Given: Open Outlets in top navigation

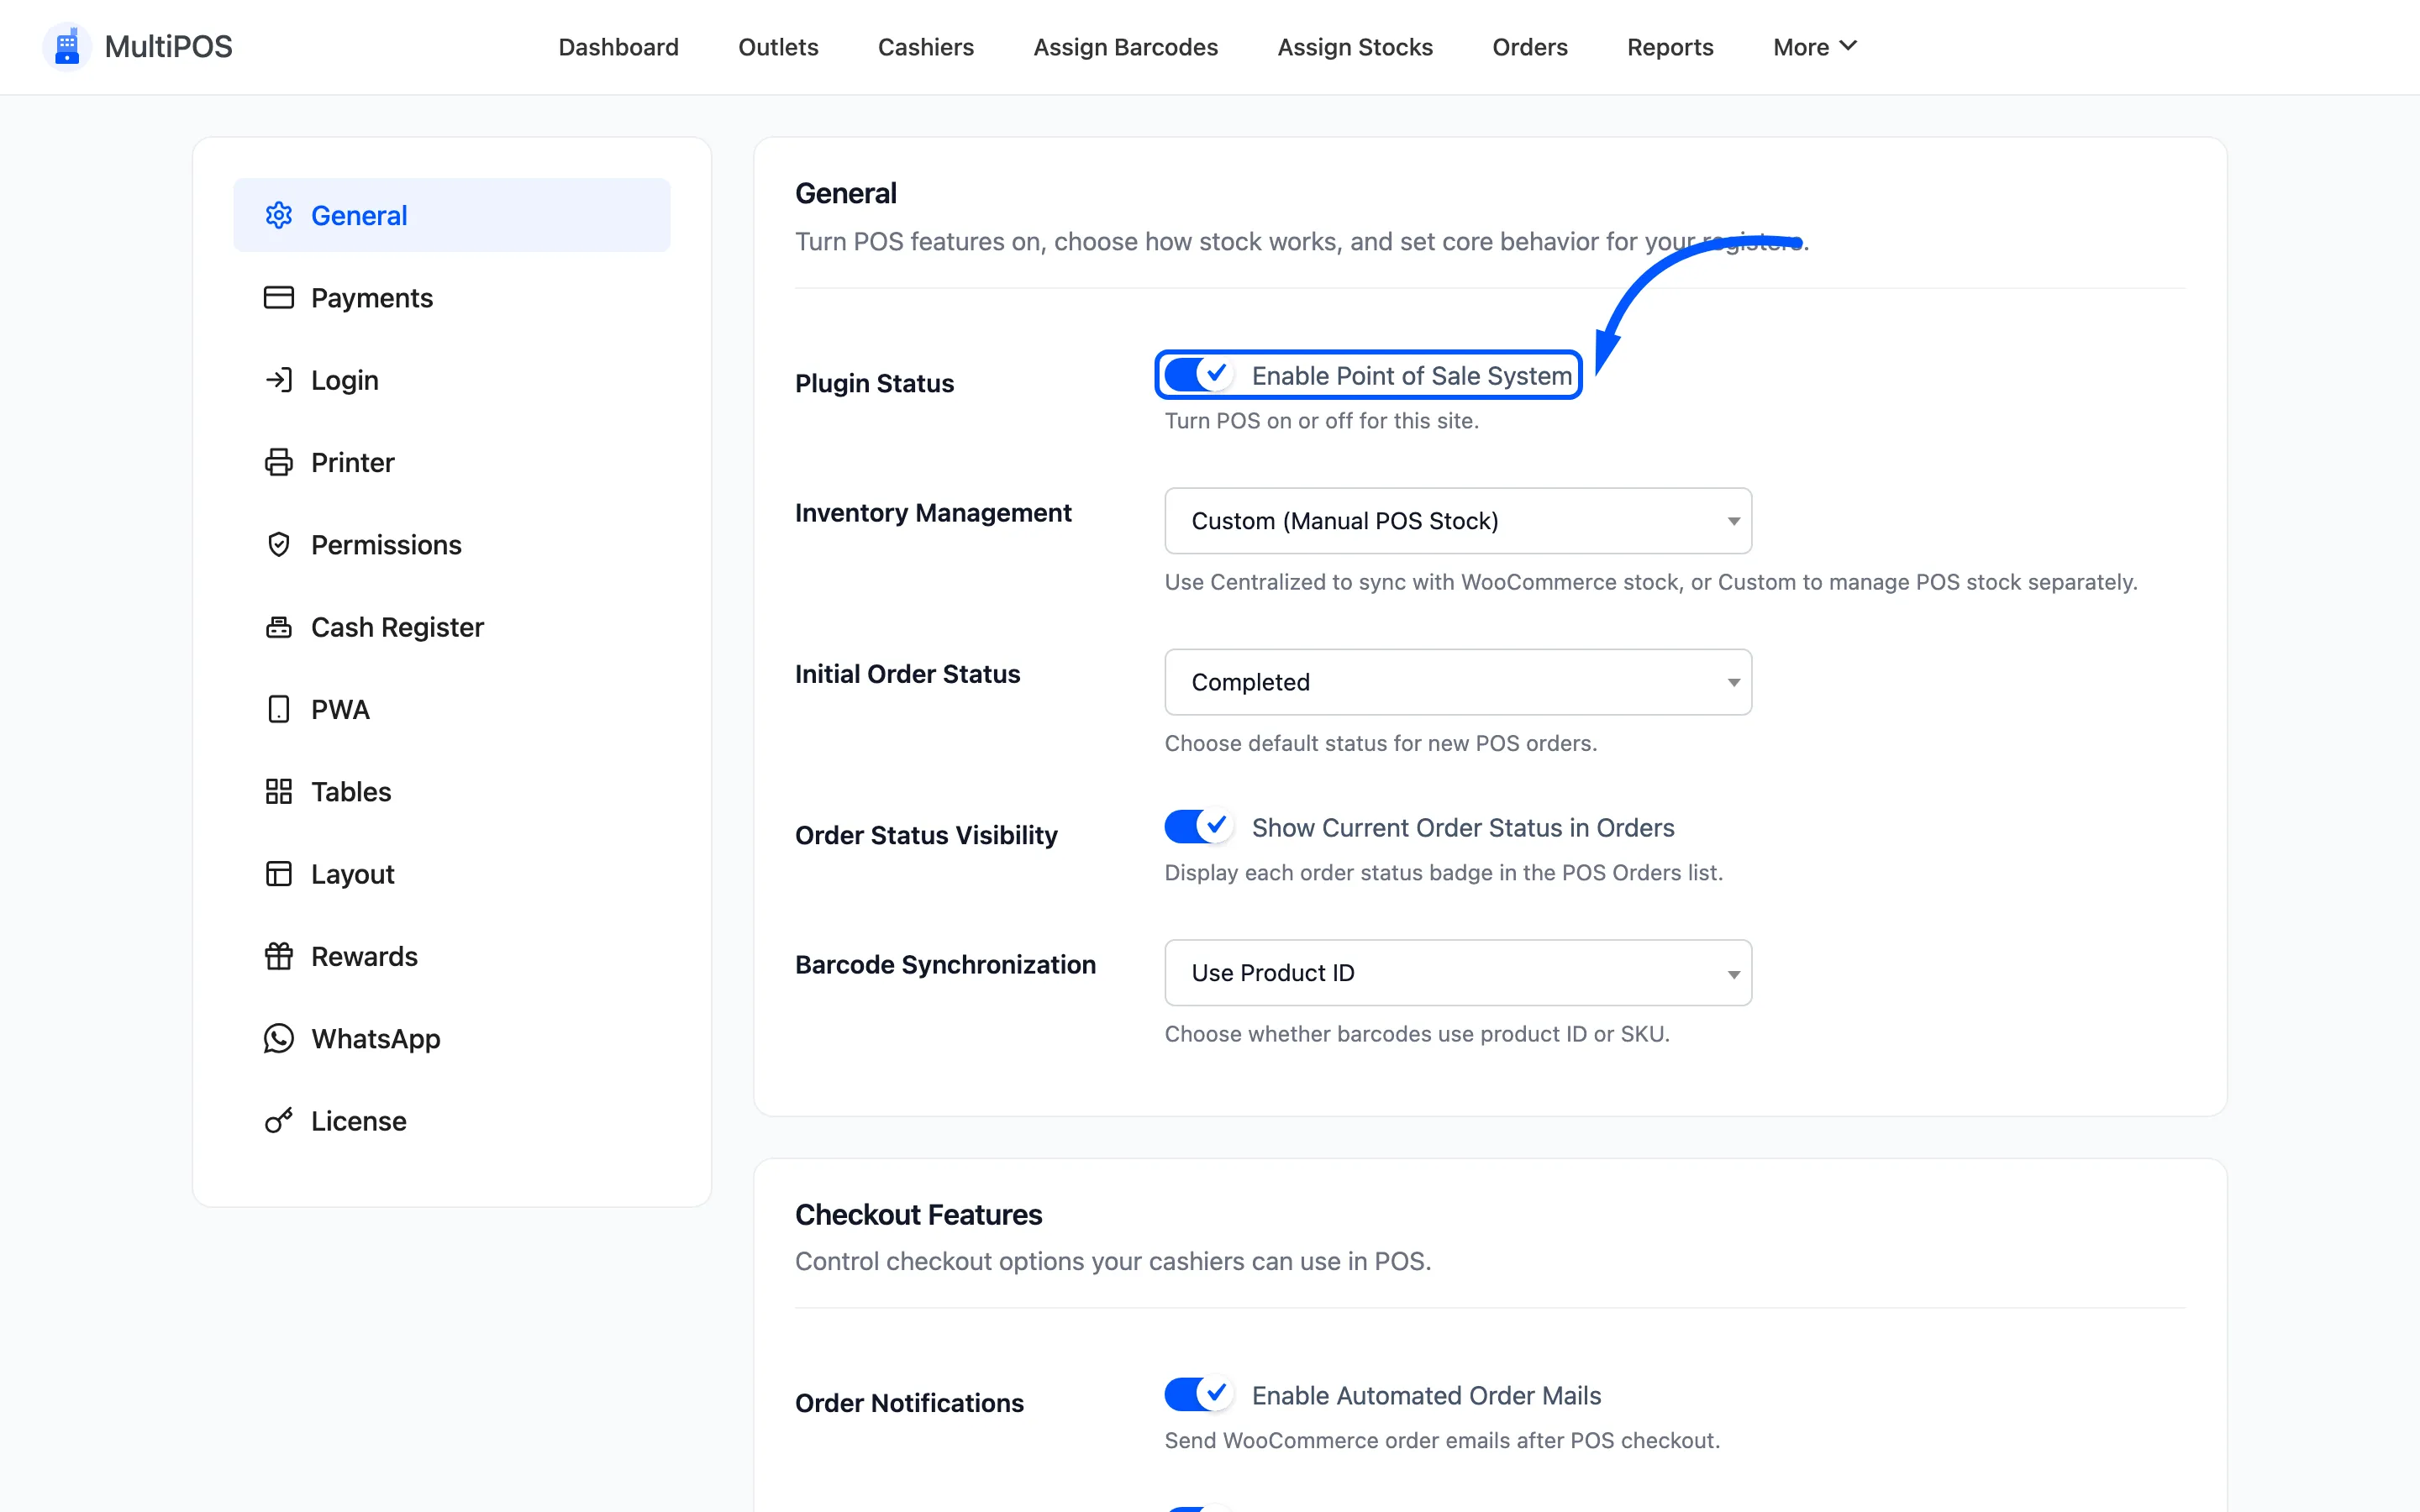Looking at the screenshot, I should click(778, 47).
